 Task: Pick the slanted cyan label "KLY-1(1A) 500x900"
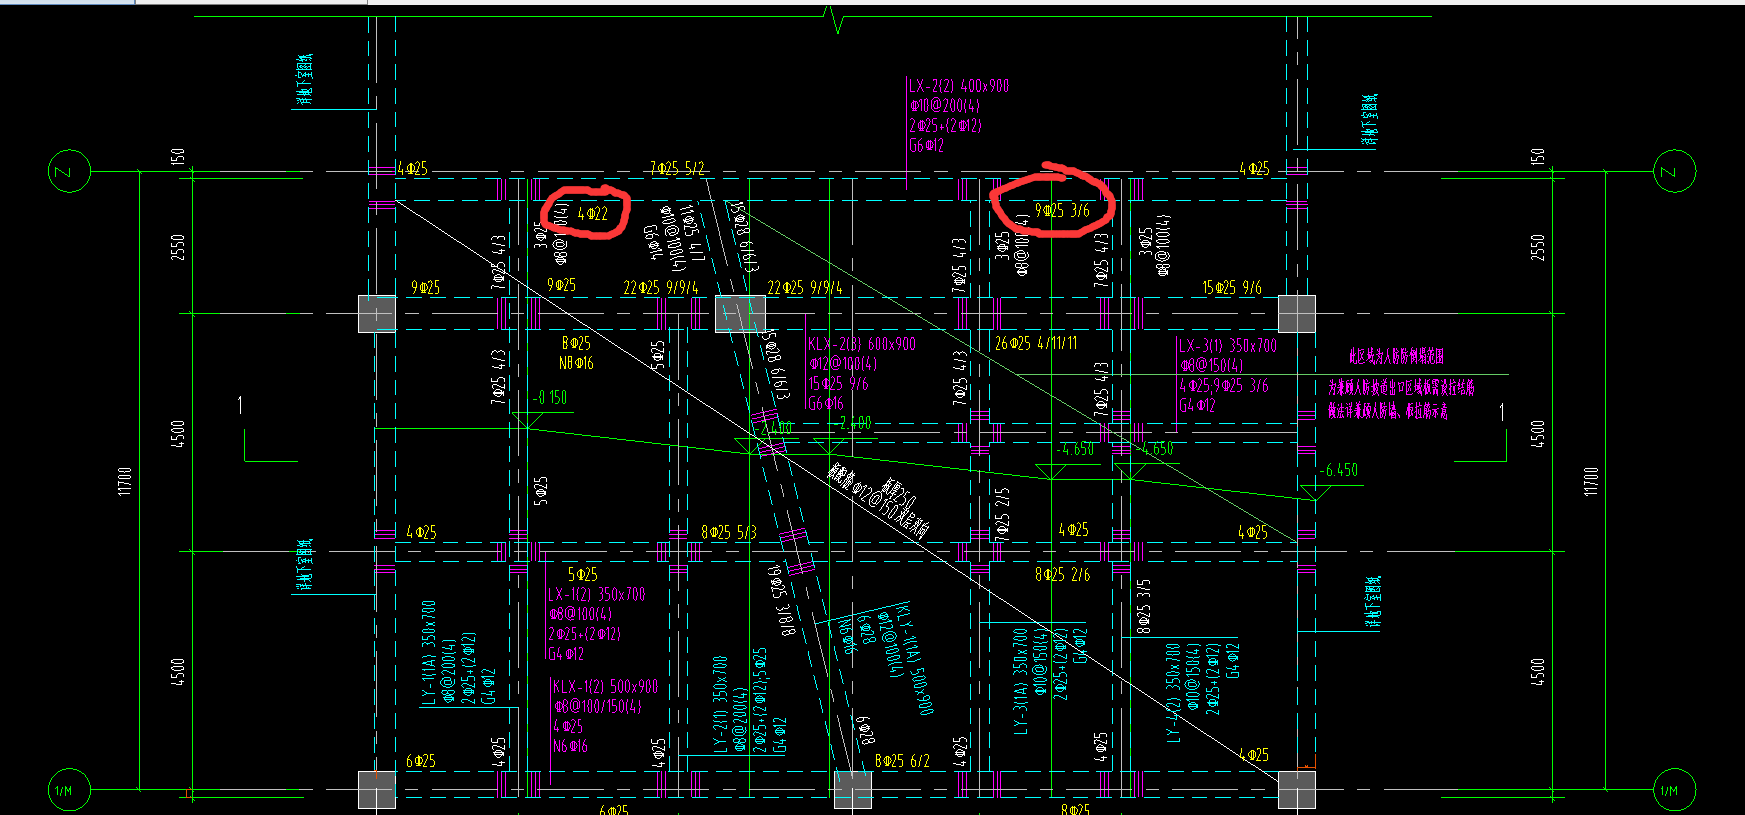tap(916, 658)
